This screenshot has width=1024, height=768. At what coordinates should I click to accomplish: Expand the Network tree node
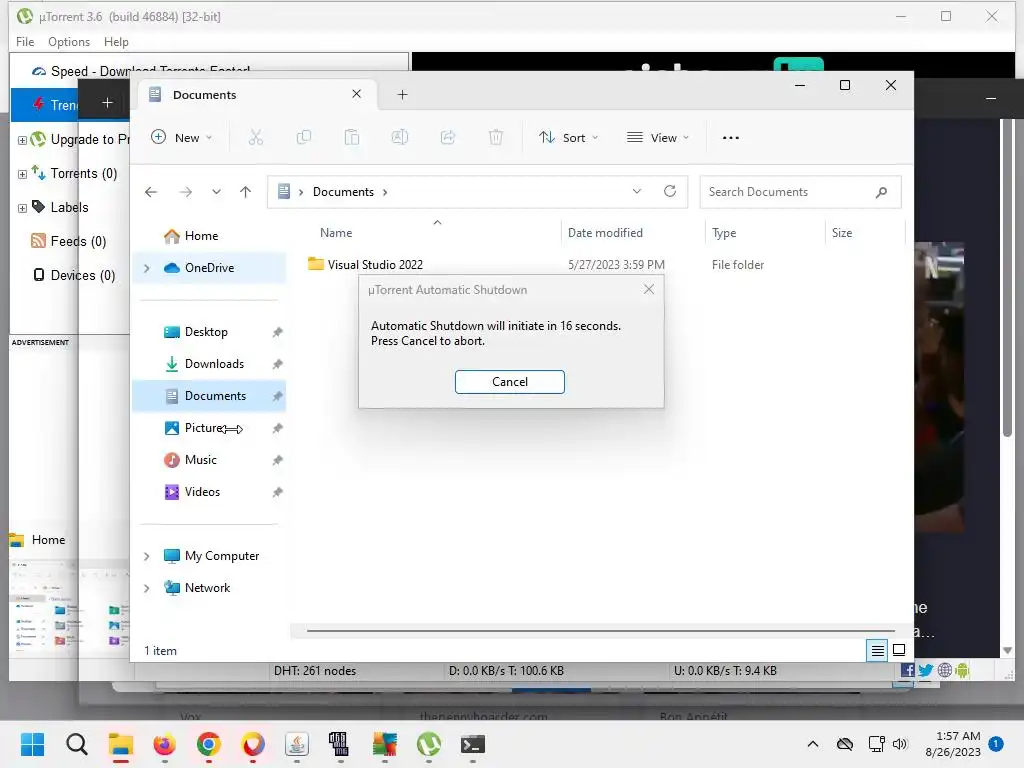click(x=147, y=588)
